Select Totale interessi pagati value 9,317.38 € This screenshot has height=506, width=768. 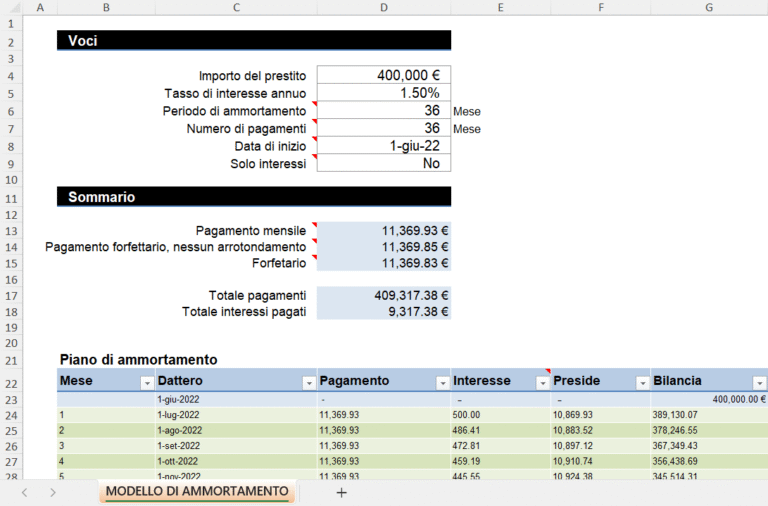point(384,311)
